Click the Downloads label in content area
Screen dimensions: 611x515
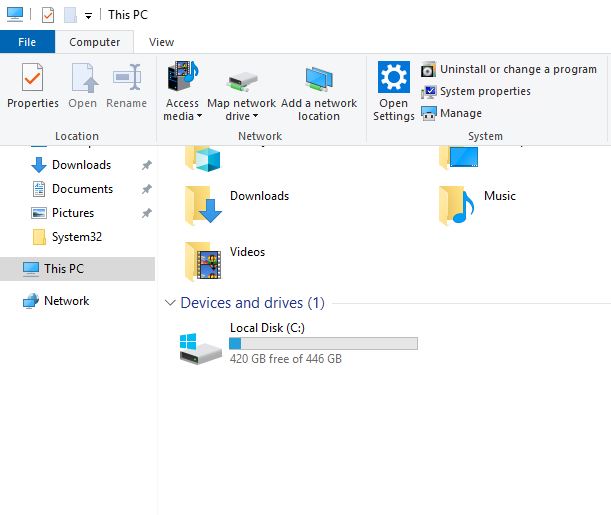tap(260, 196)
